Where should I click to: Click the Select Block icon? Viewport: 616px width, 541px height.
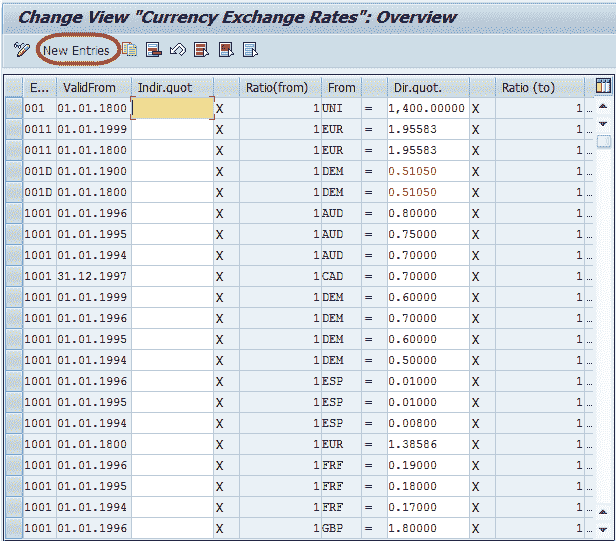[x=226, y=50]
